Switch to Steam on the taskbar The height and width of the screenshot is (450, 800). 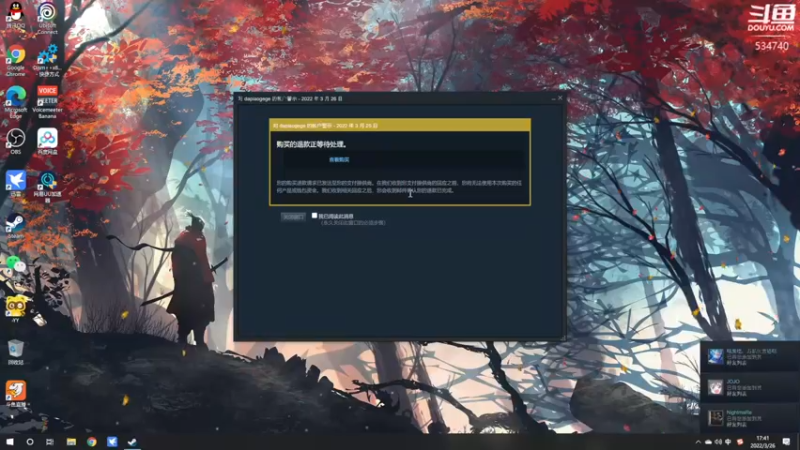(132, 442)
